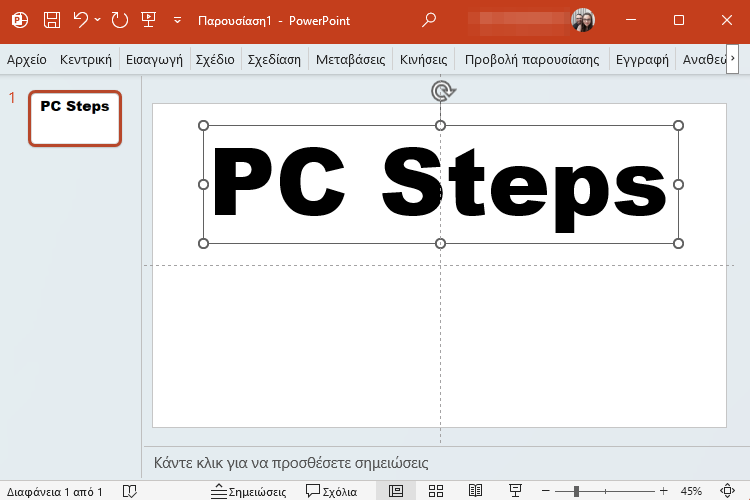The height and width of the screenshot is (500, 750).
Task: Click the notes area to add notes
Action: point(445,463)
